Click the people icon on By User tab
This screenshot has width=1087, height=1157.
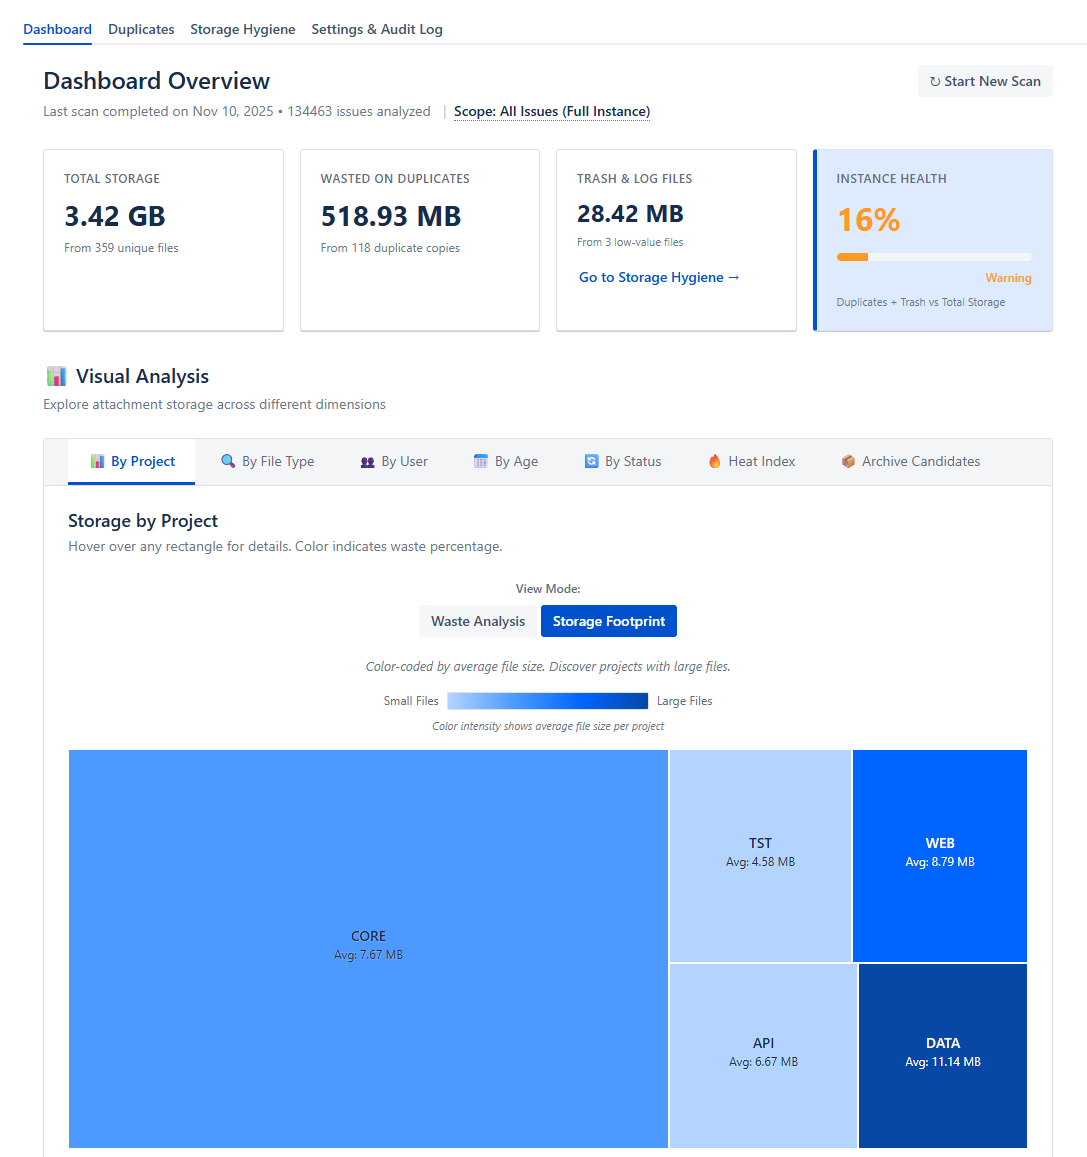(x=367, y=461)
